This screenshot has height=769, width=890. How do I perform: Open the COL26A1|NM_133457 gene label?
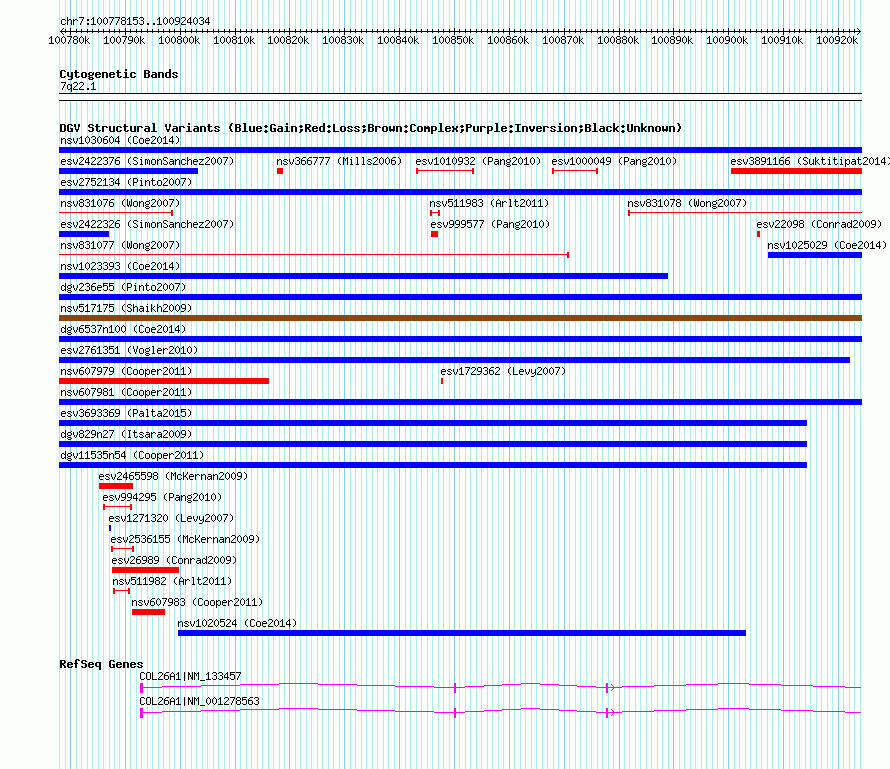pyautogui.click(x=190, y=676)
